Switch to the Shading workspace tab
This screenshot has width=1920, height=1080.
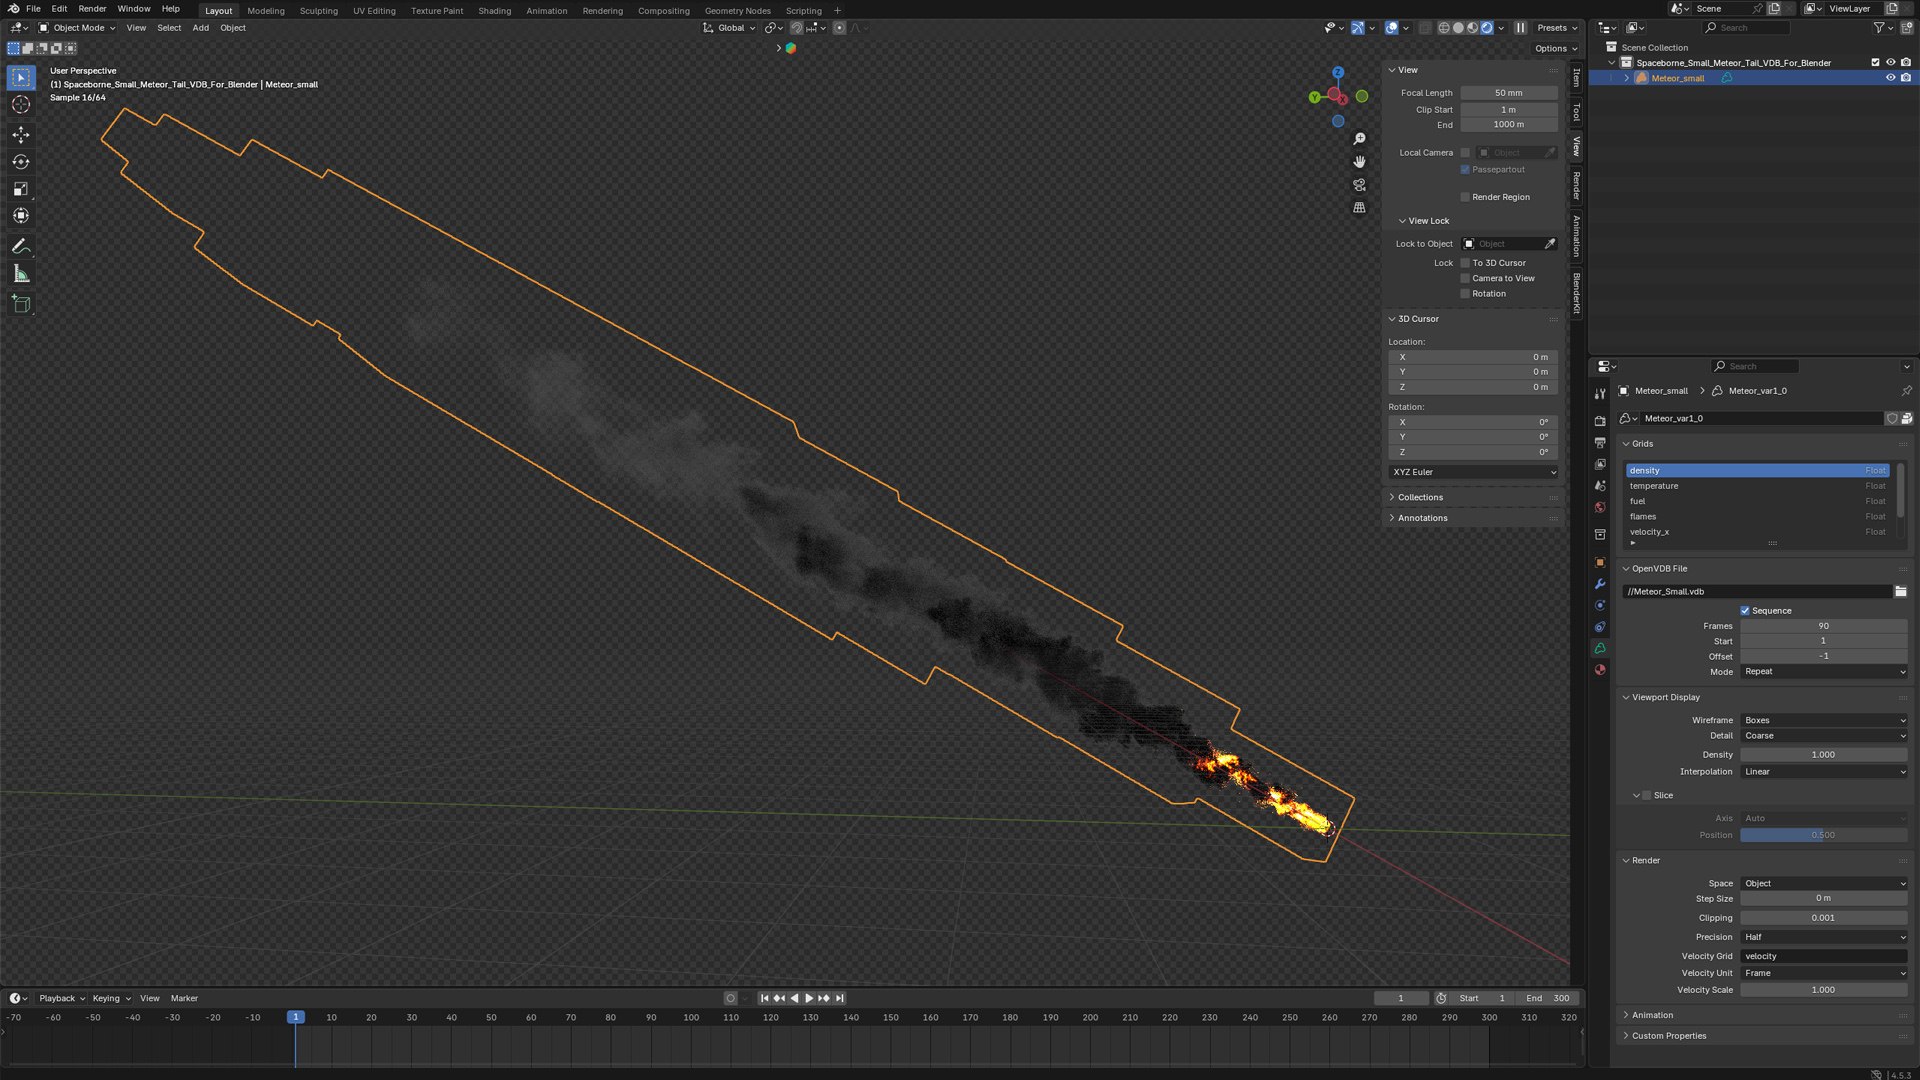click(x=494, y=11)
